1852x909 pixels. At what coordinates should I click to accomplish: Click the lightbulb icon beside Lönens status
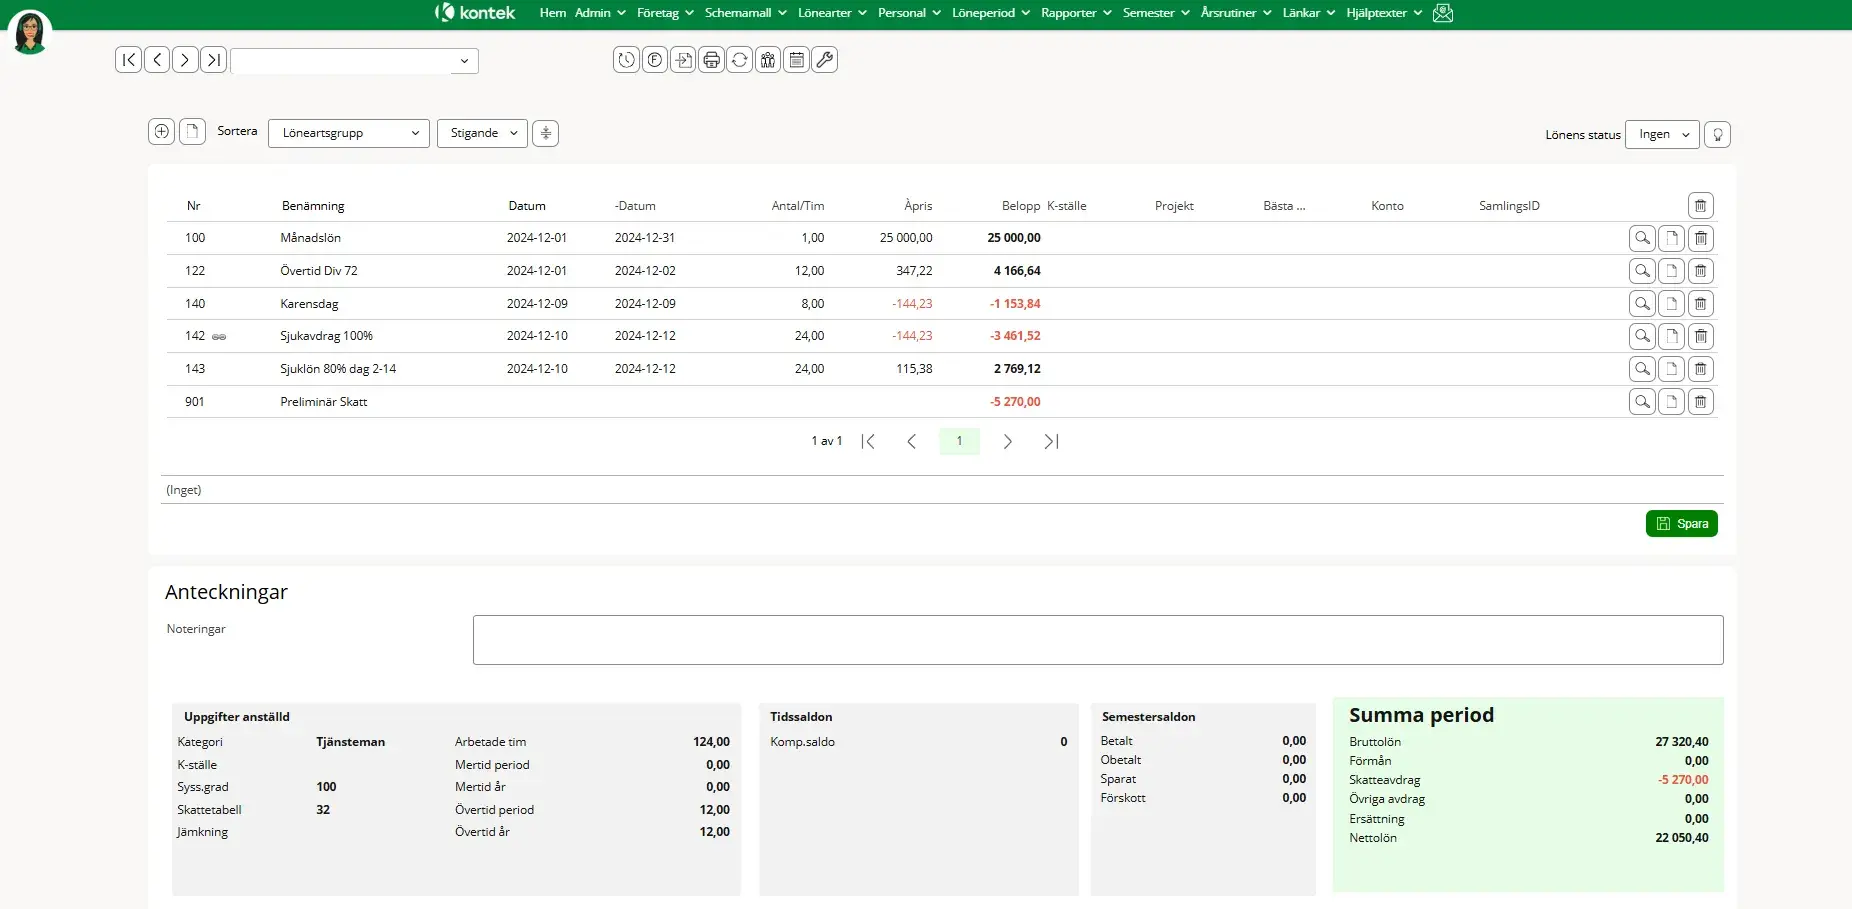[x=1717, y=134]
